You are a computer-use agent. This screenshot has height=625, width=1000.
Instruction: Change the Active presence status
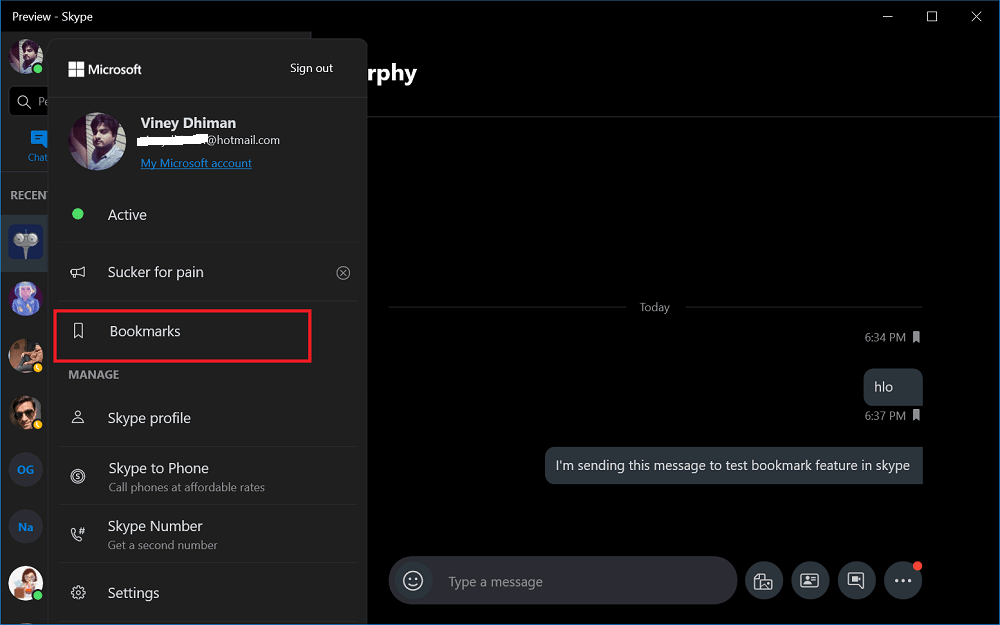pos(208,215)
